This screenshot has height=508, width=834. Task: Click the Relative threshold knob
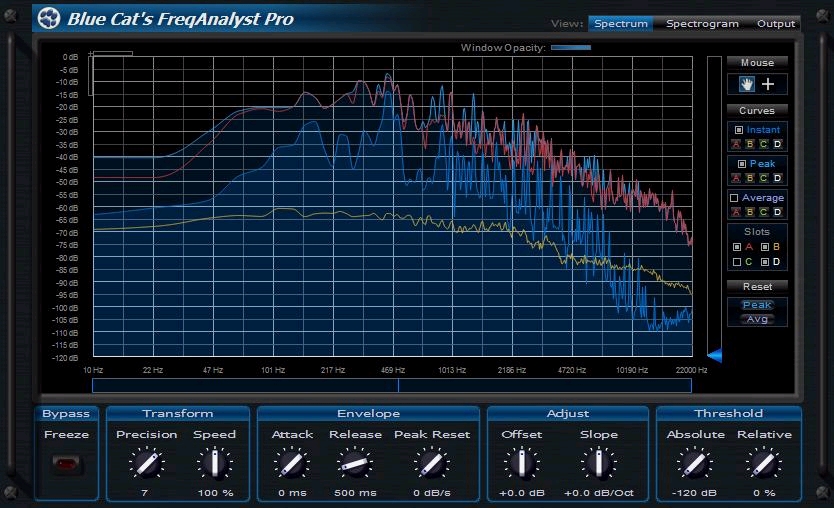(x=763, y=463)
